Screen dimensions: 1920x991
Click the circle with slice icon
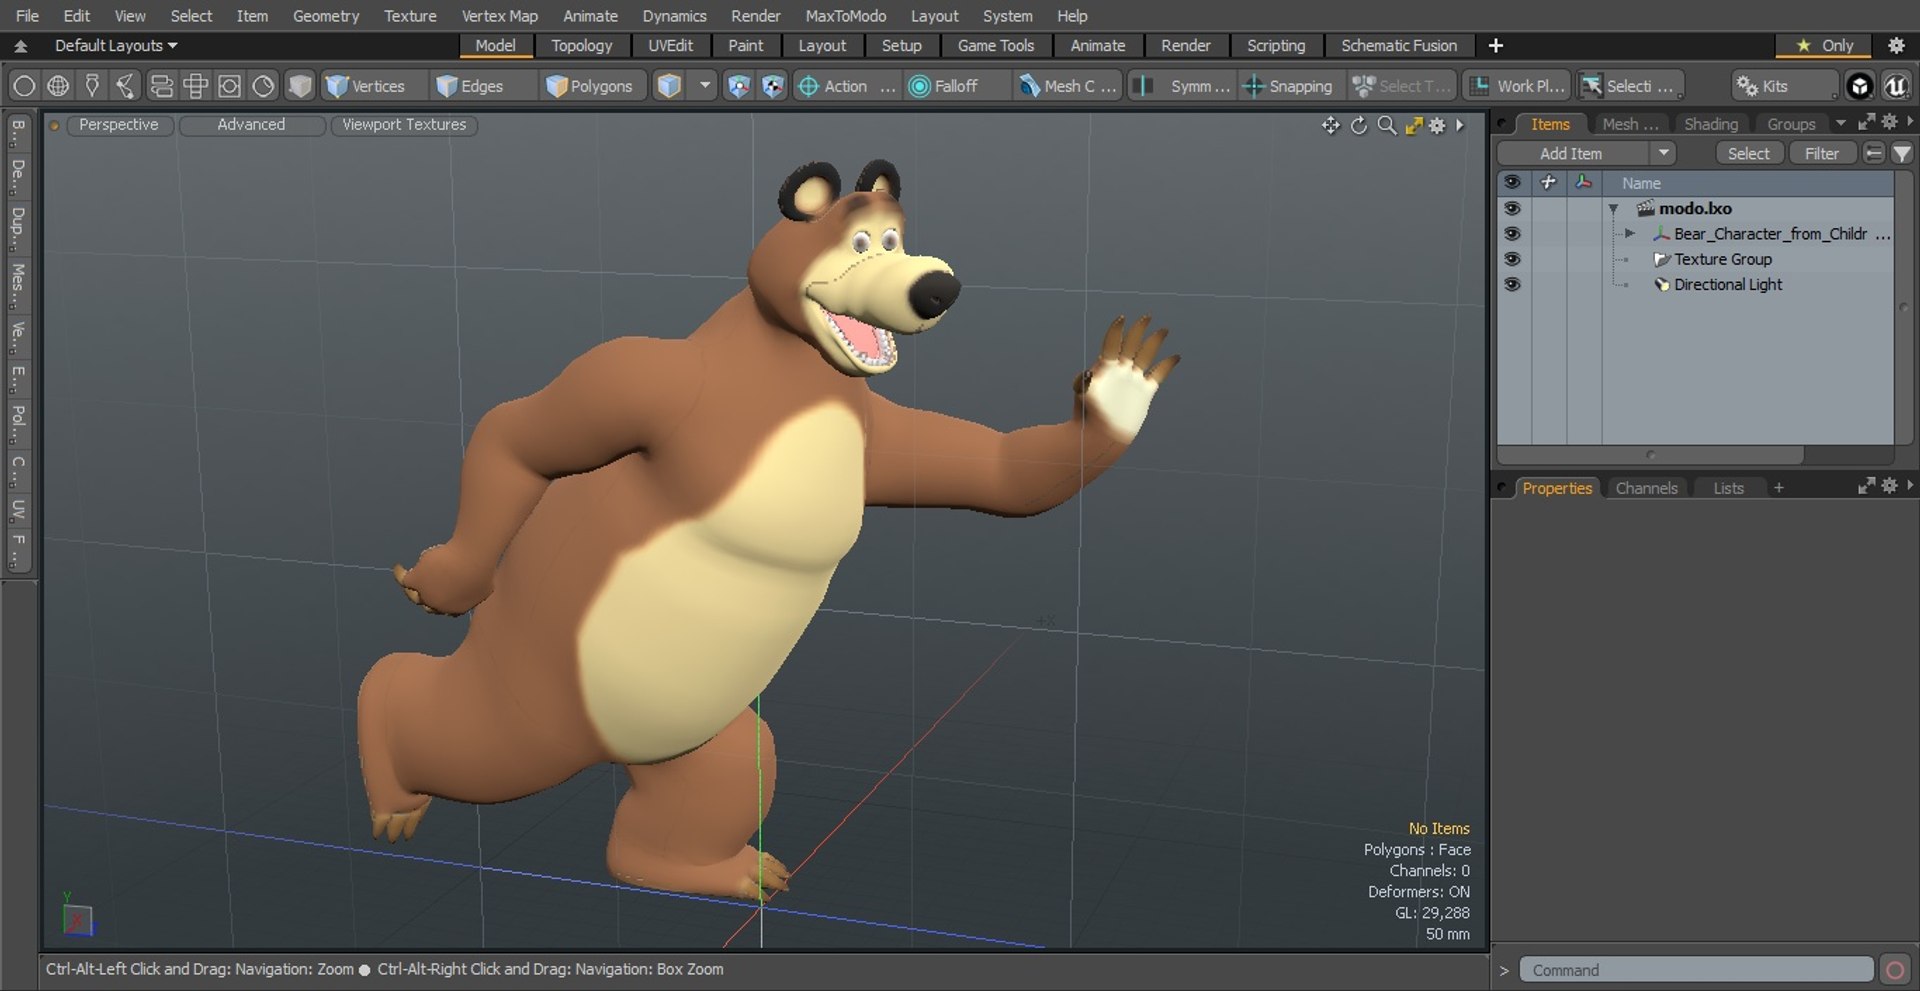coord(263,86)
